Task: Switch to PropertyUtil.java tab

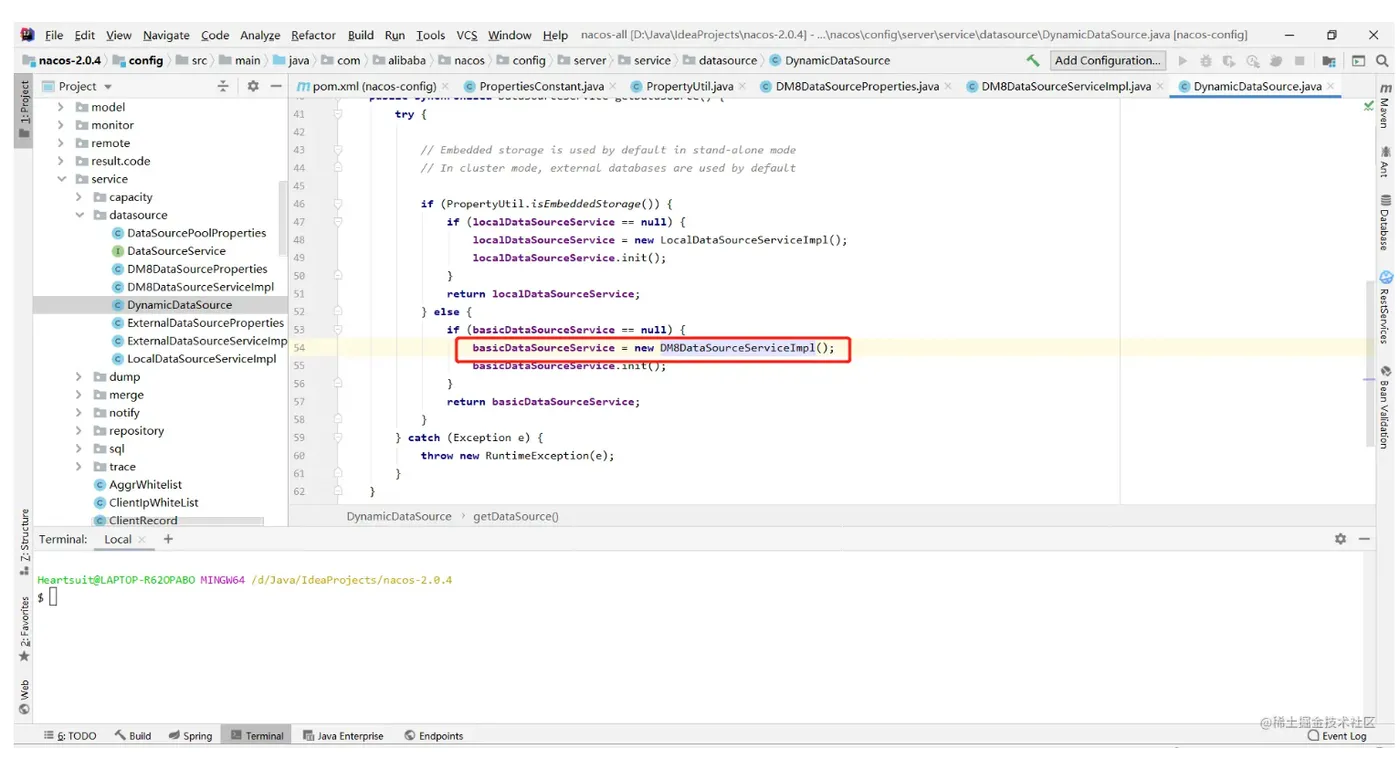Action: (x=689, y=87)
